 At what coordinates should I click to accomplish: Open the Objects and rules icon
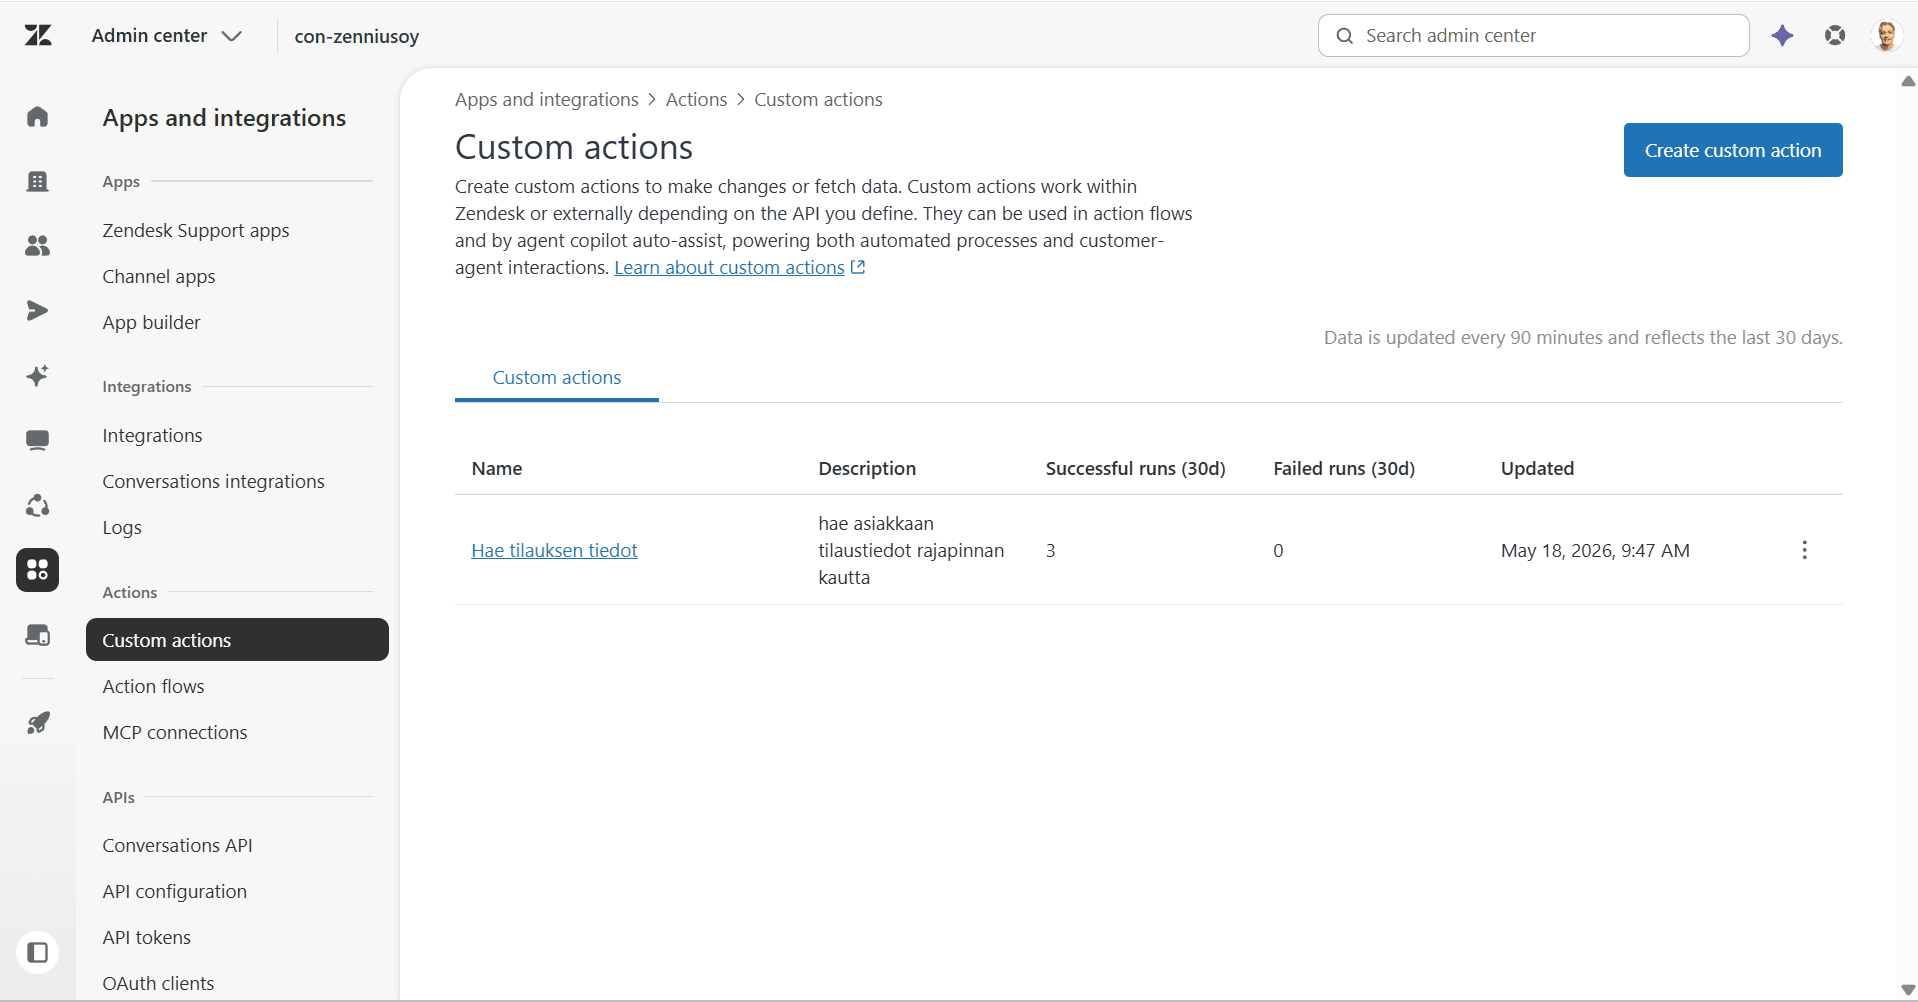[38, 506]
